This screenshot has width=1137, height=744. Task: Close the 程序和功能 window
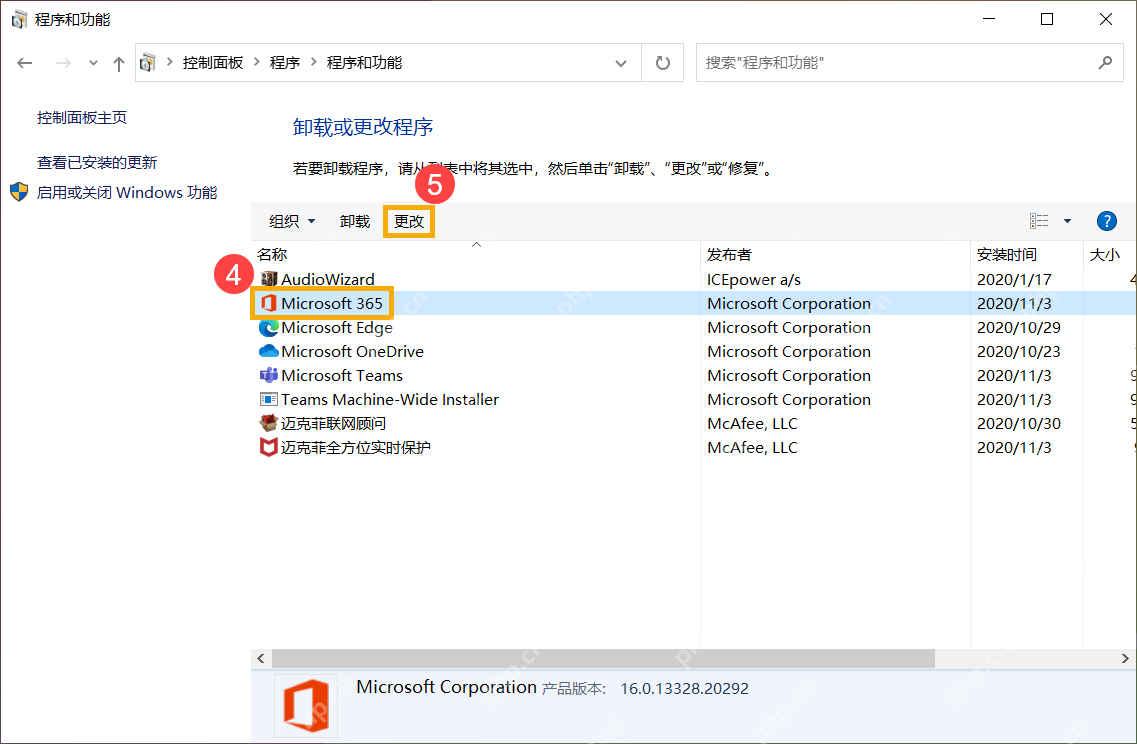tap(1106, 20)
